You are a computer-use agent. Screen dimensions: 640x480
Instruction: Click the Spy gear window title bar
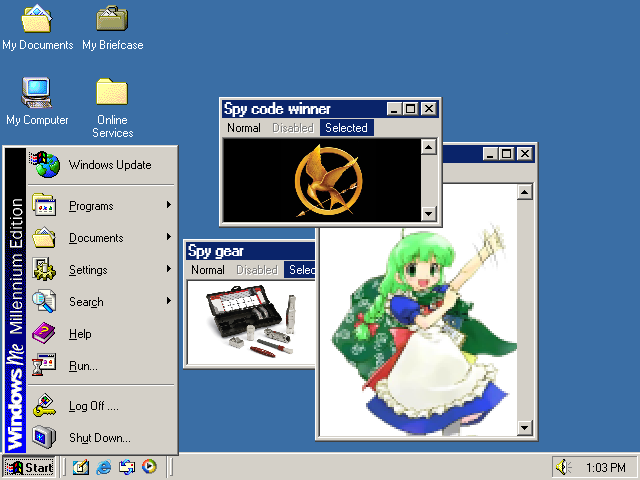pyautogui.click(x=251, y=251)
